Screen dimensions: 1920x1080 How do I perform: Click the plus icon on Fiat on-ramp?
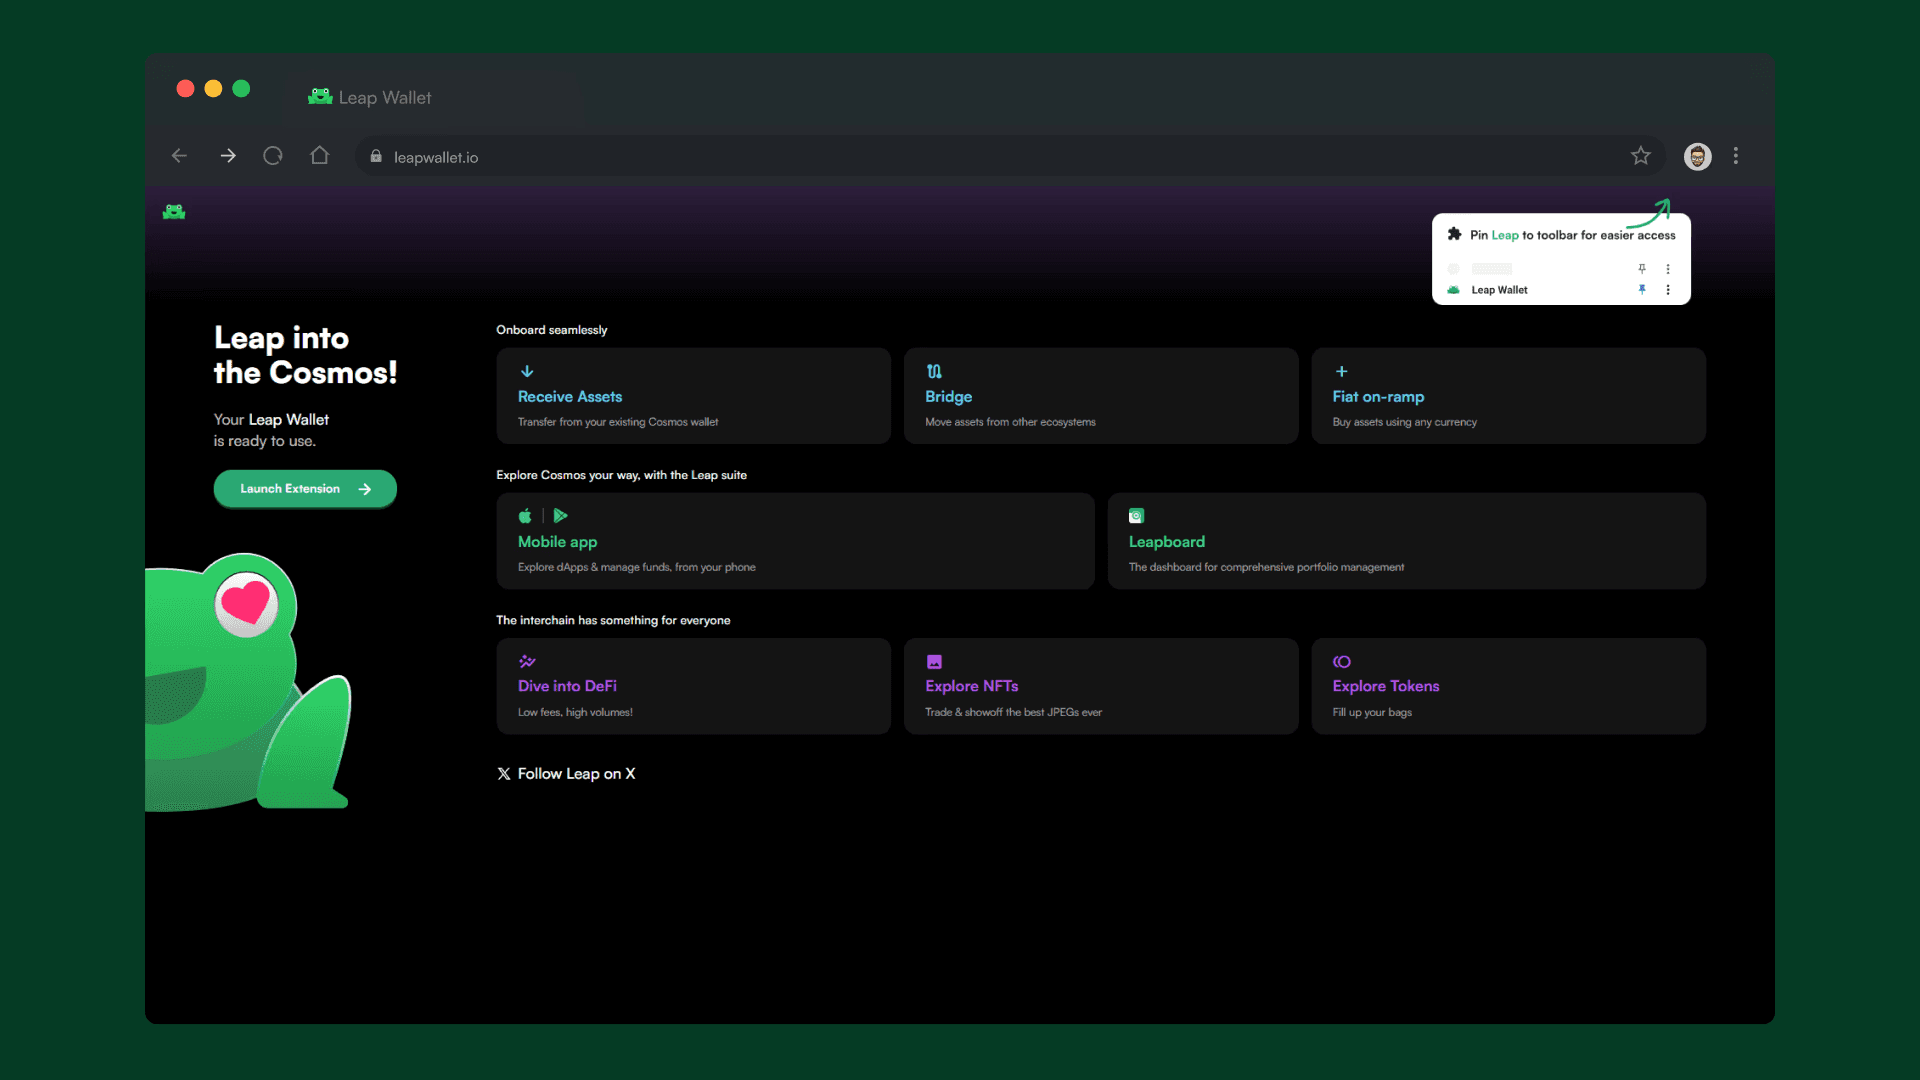(1341, 371)
